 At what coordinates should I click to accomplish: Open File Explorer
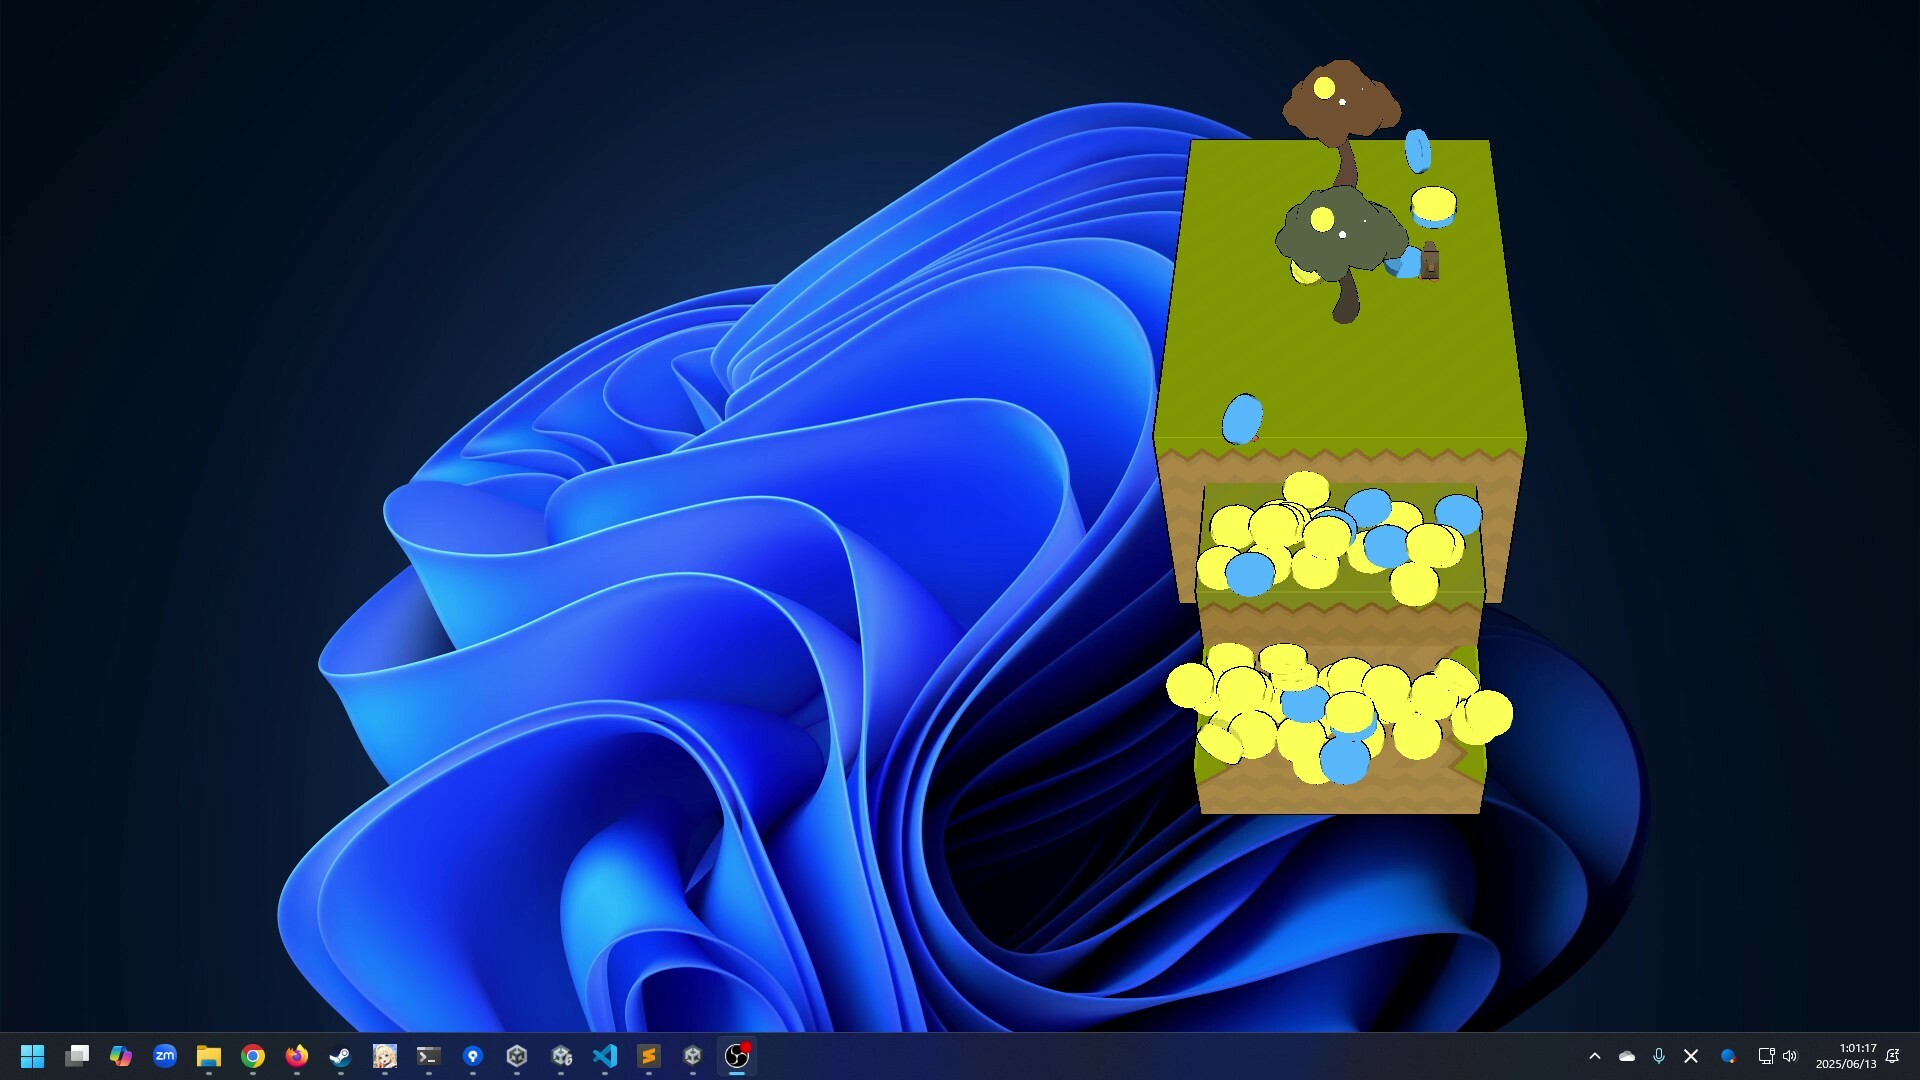208,1055
